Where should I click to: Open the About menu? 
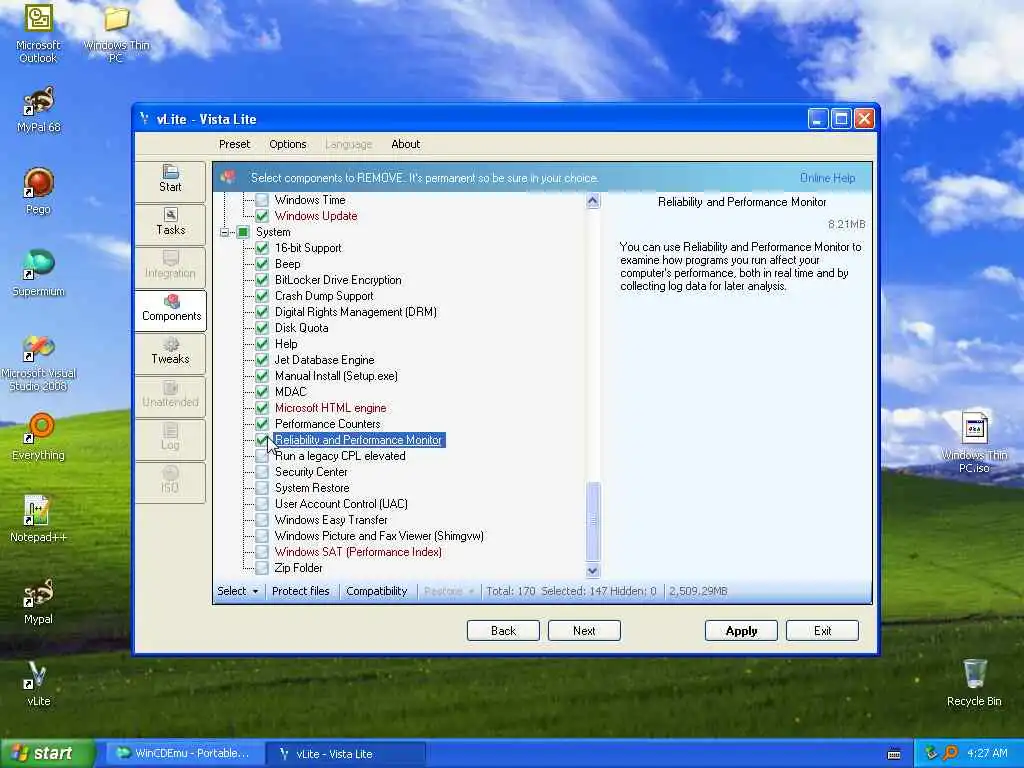click(406, 144)
